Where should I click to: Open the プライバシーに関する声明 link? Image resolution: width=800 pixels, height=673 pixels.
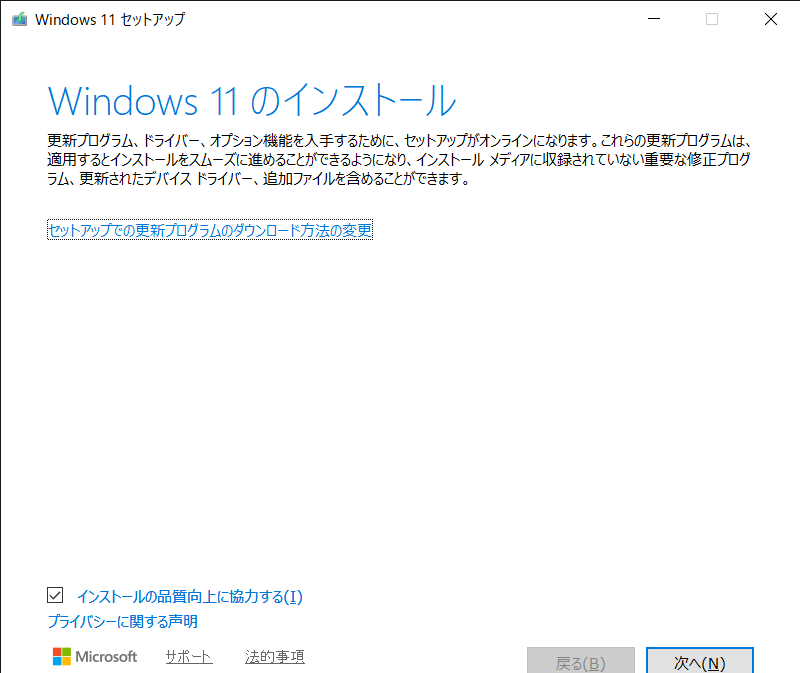point(122,621)
